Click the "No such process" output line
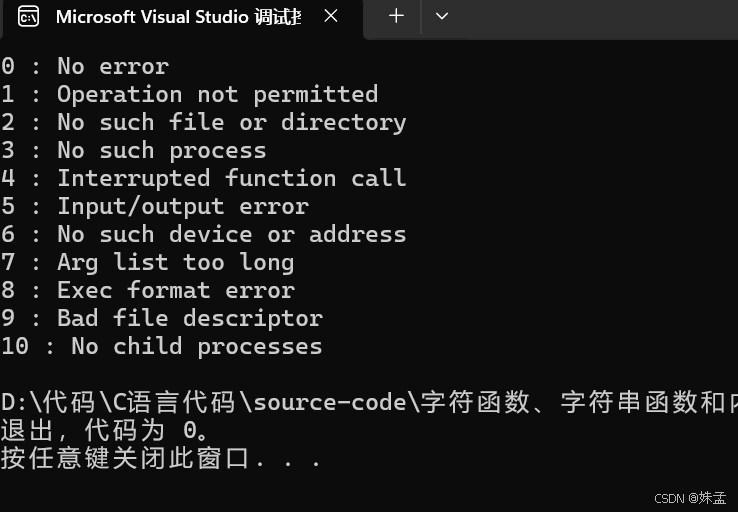 tap(133, 151)
